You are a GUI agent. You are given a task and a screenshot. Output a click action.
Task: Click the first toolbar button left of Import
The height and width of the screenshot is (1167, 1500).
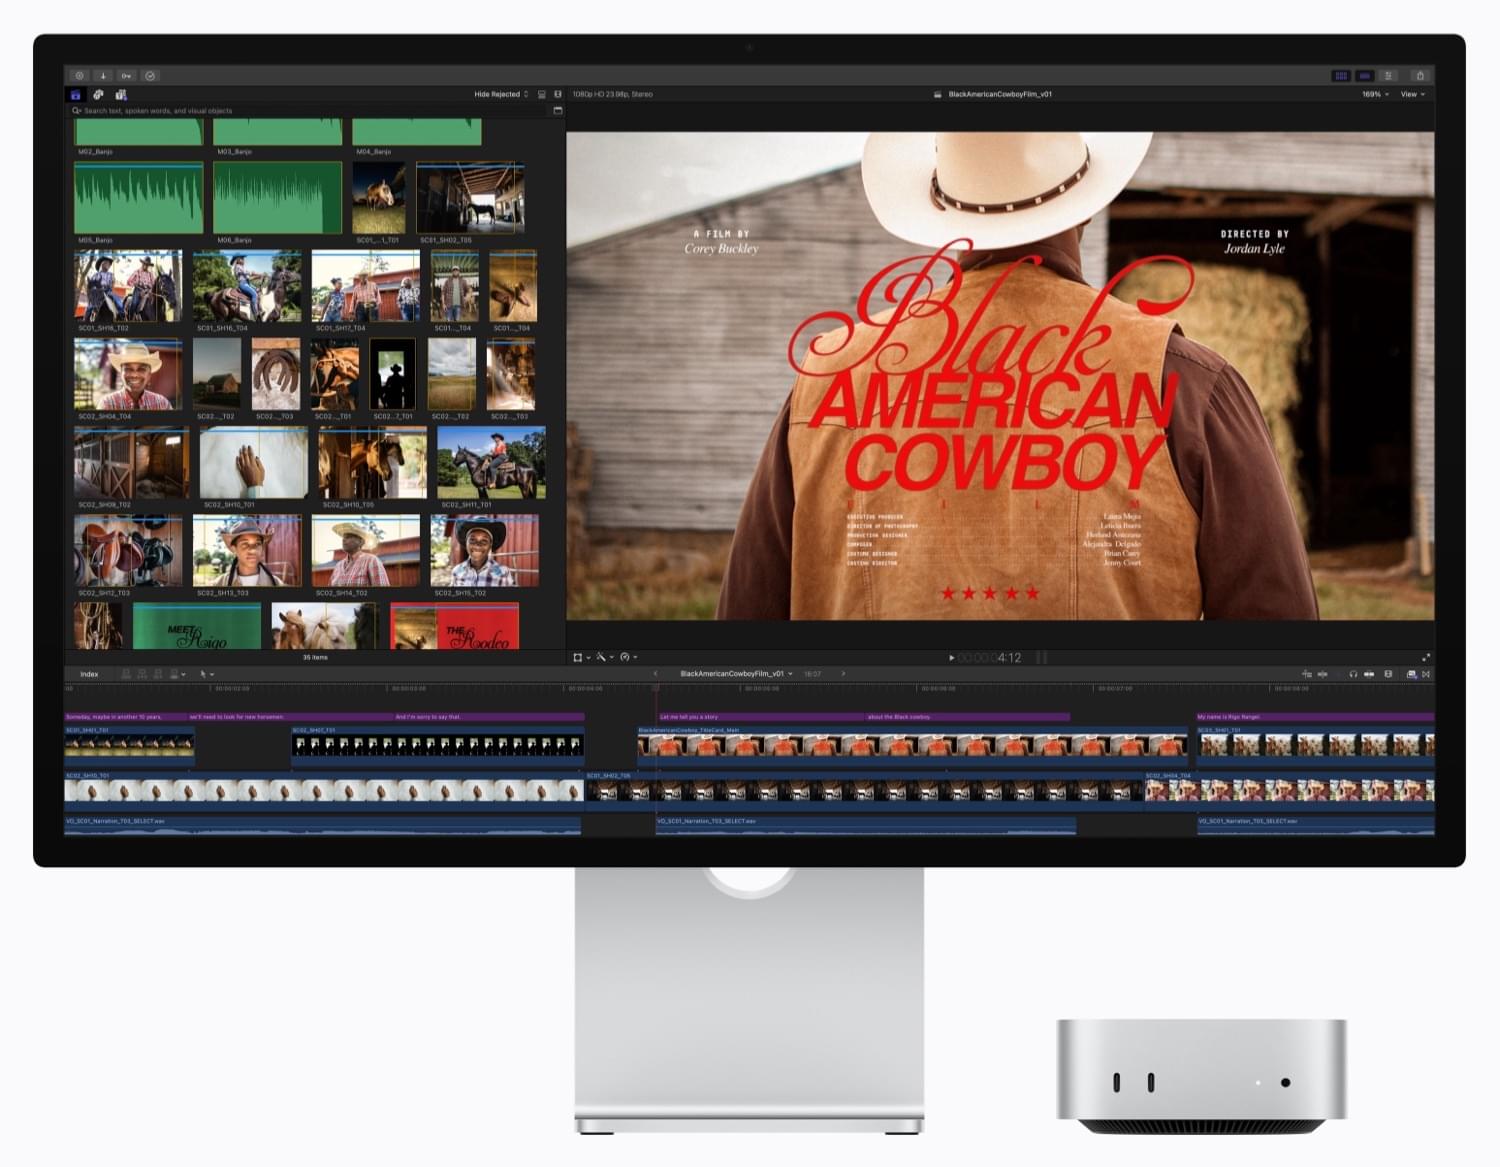pyautogui.click(x=79, y=75)
